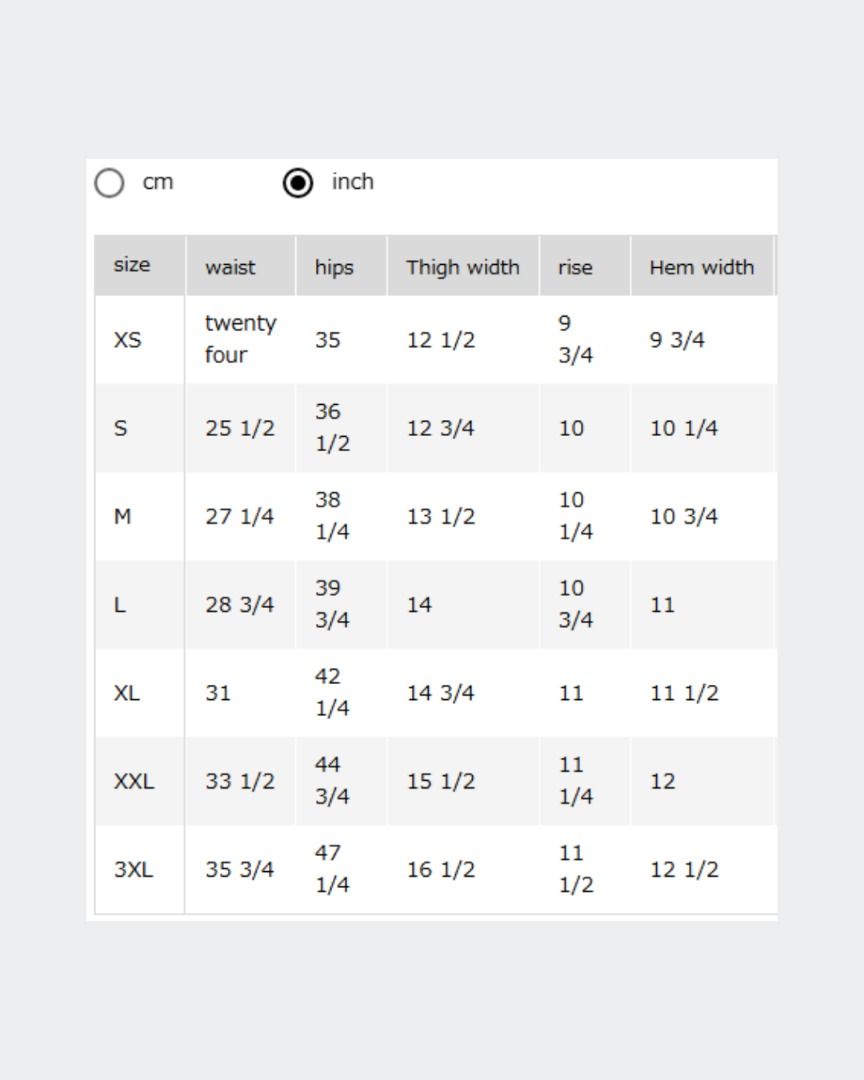Click the '25 1/2' waist value for S
This screenshot has width=864, height=1080.
[x=240, y=428]
